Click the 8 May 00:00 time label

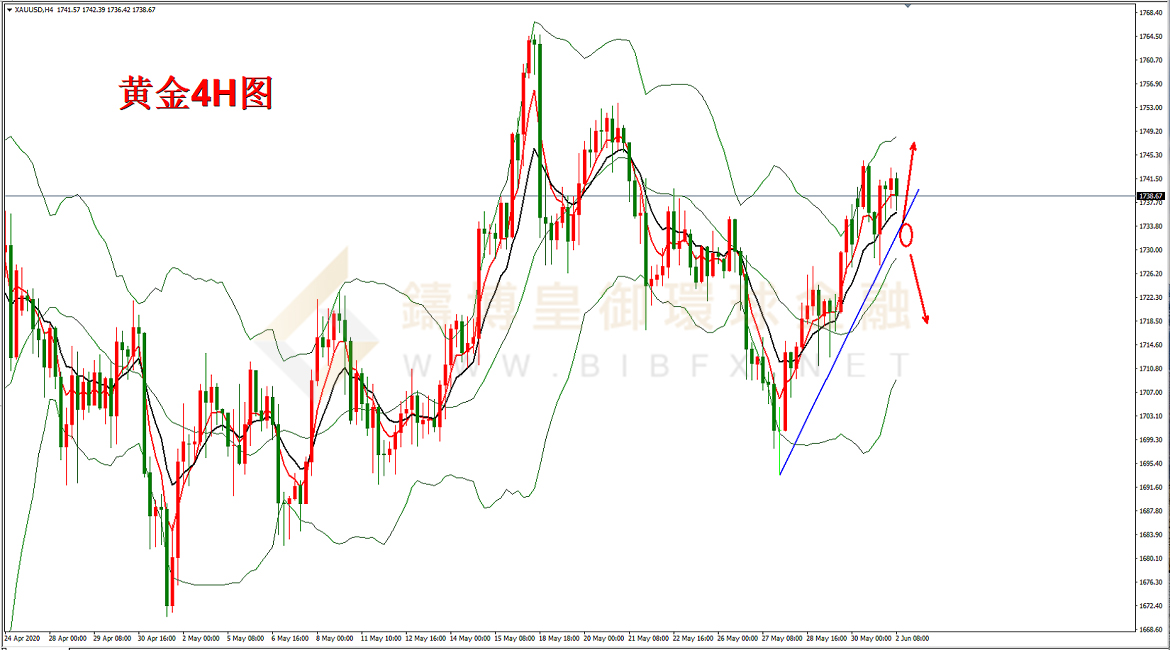pyautogui.click(x=333, y=637)
